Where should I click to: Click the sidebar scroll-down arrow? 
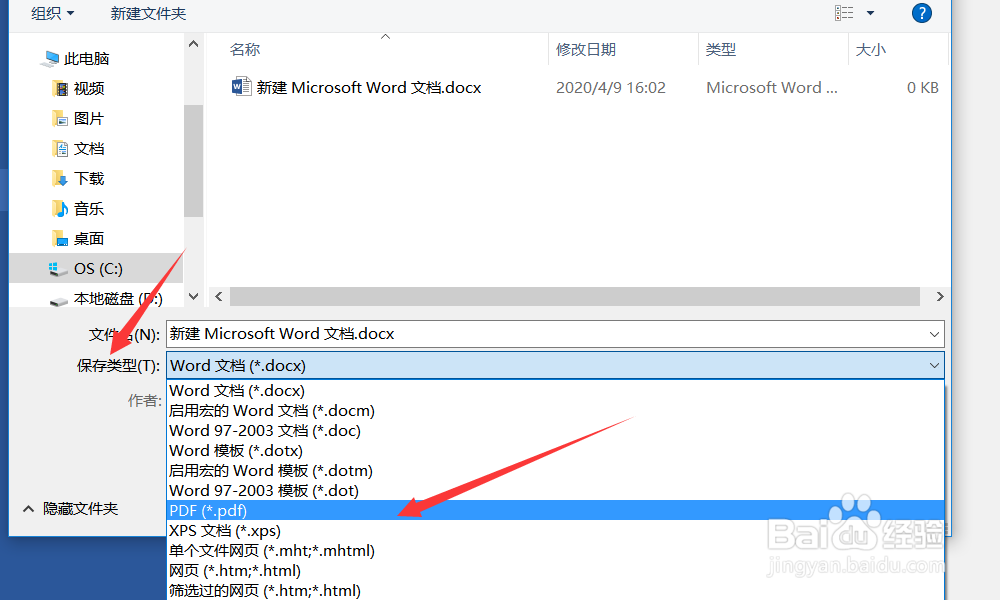click(x=193, y=296)
